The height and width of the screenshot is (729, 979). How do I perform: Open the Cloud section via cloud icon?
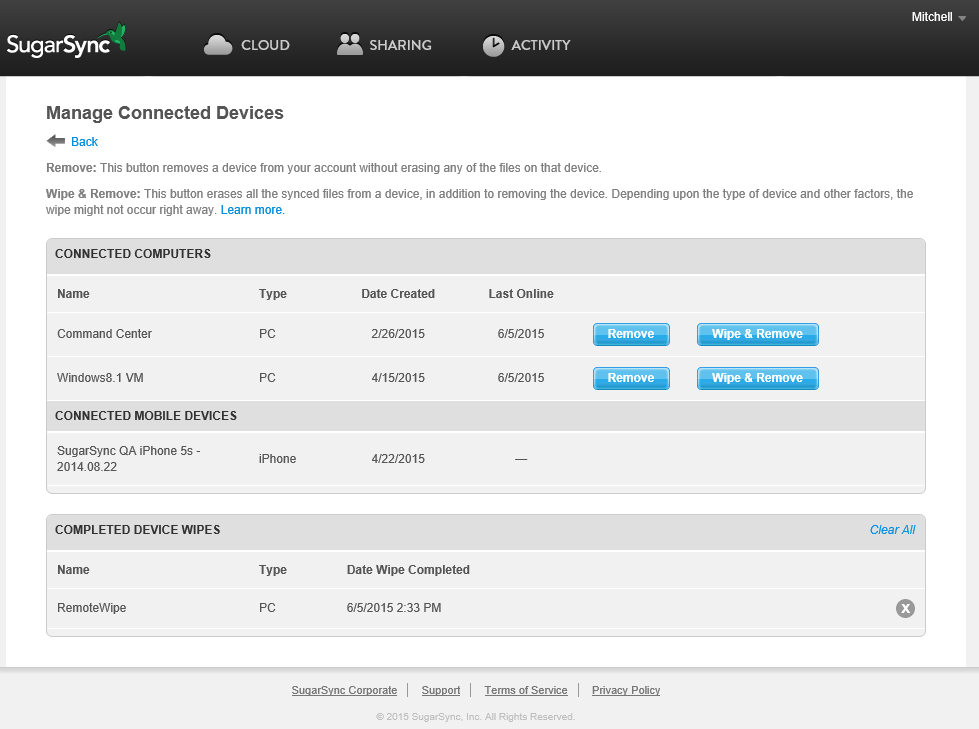218,44
